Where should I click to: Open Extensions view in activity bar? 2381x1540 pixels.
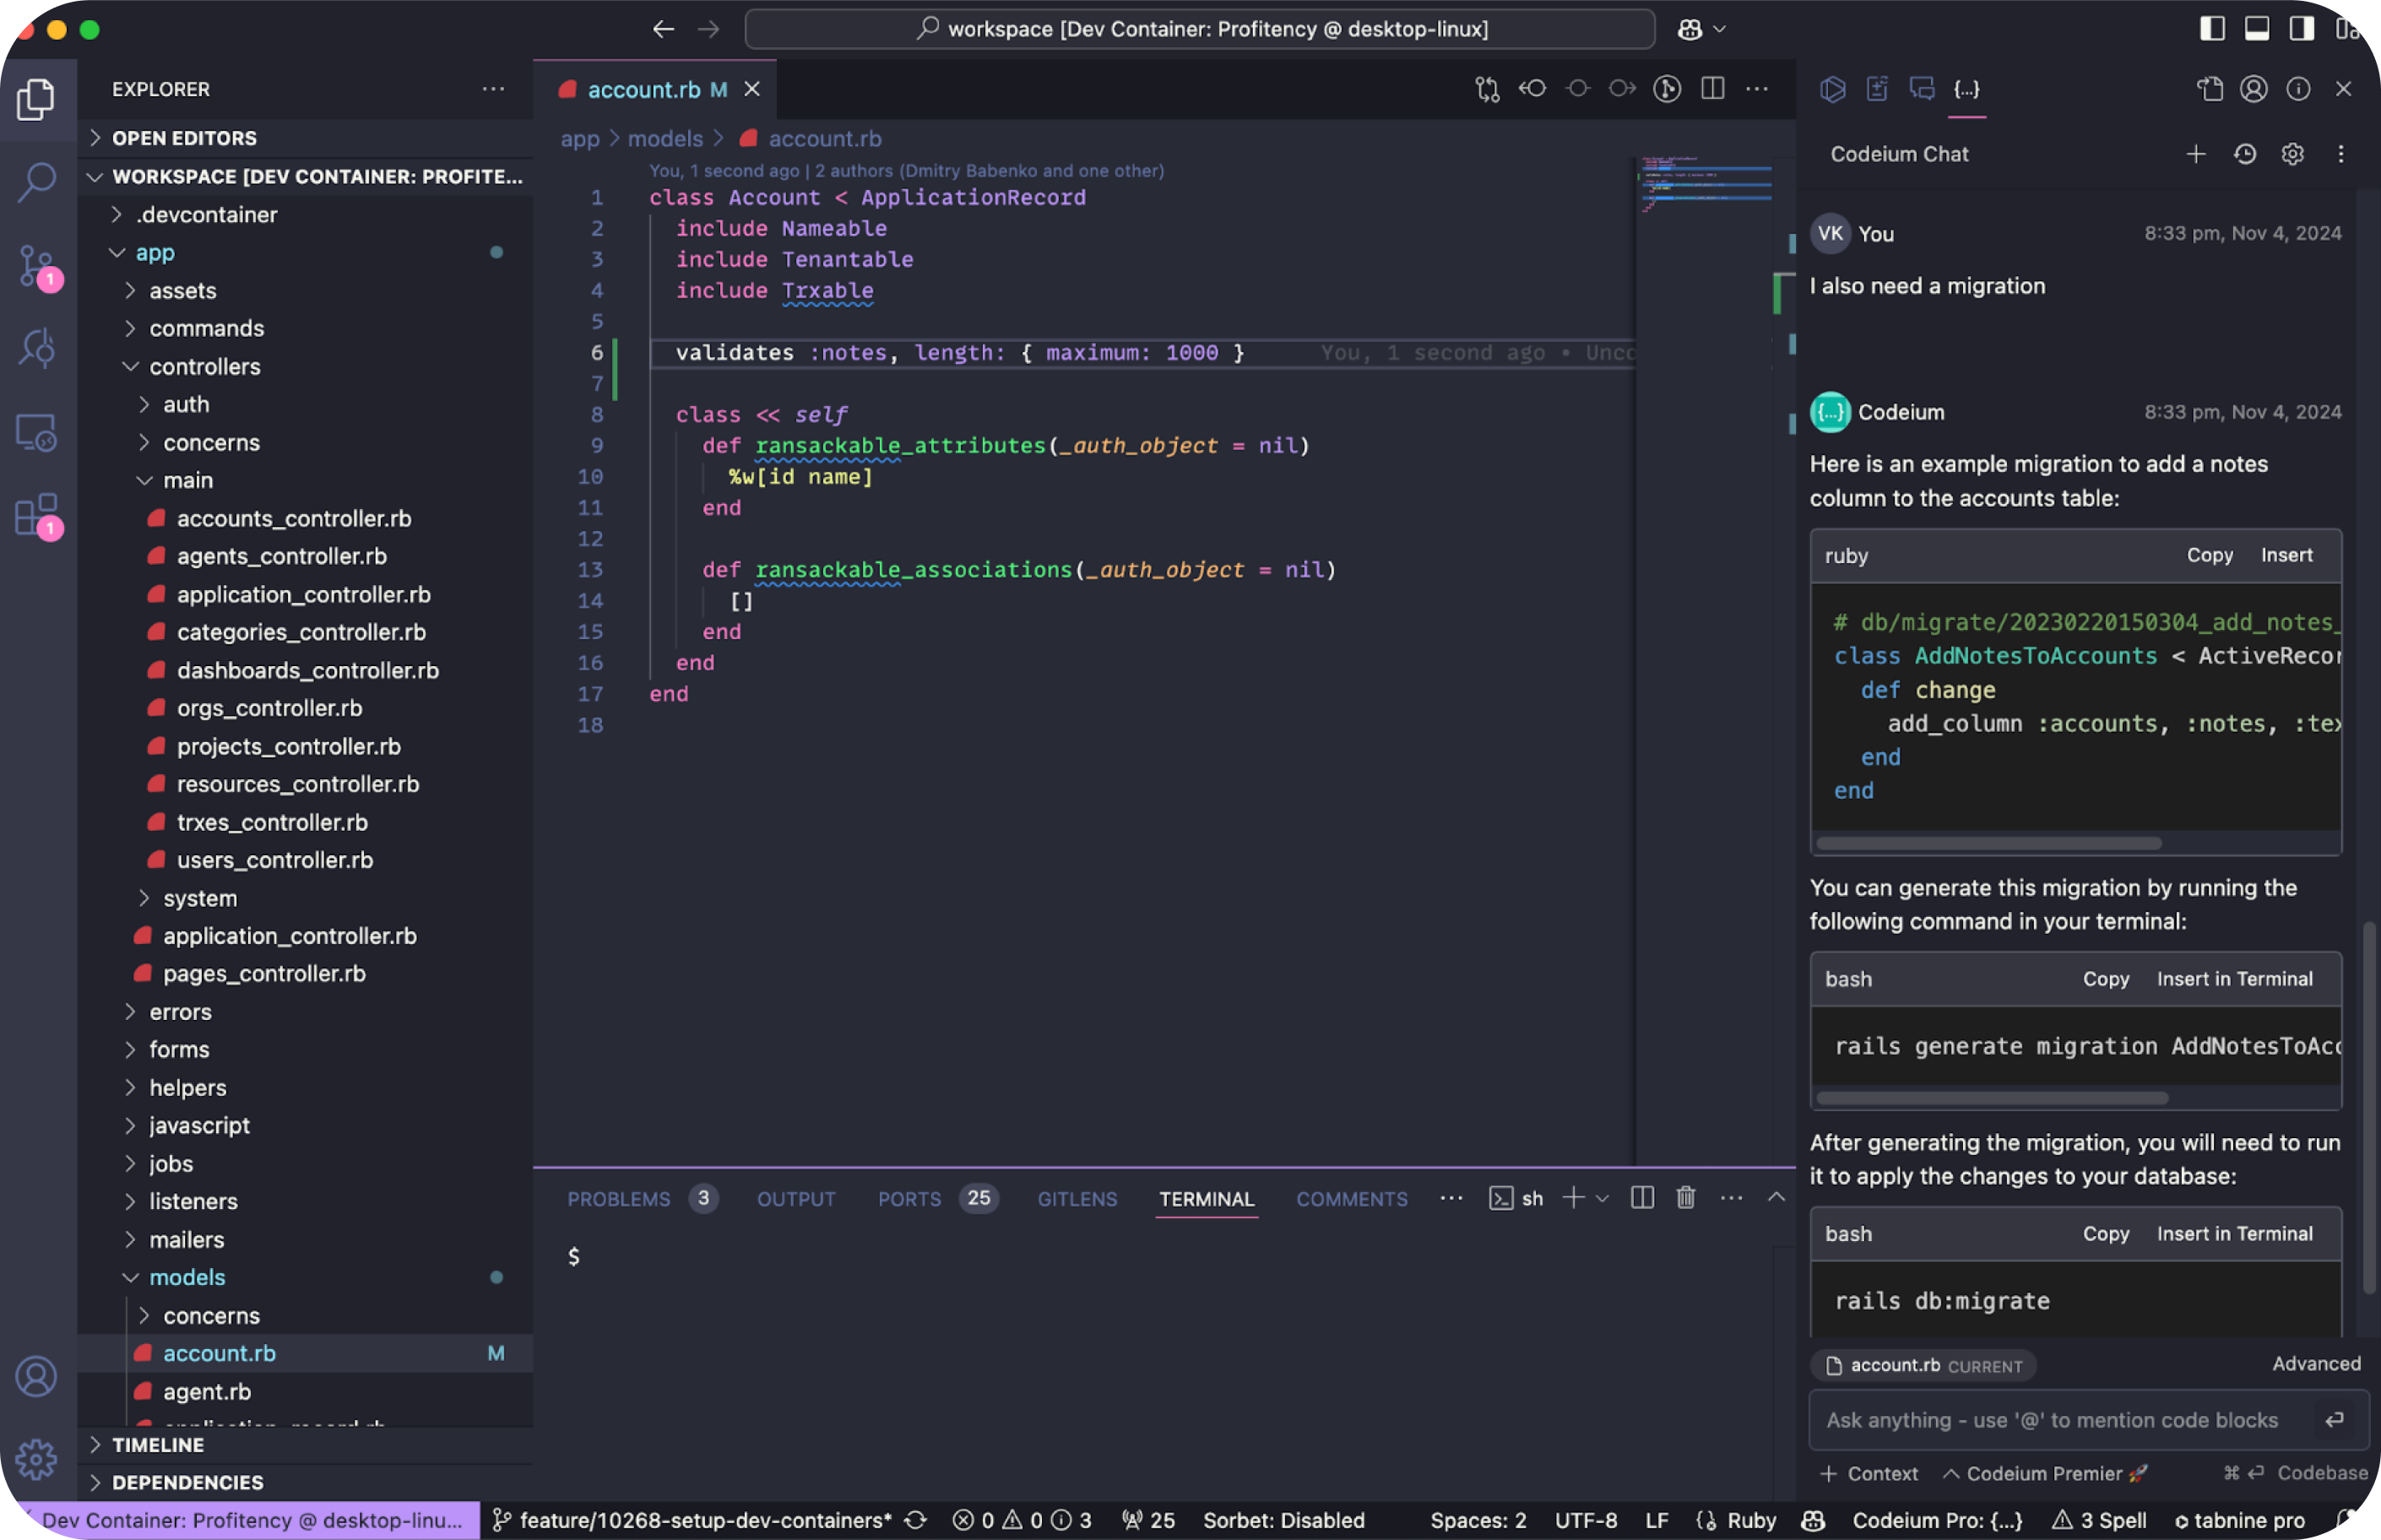tap(37, 515)
